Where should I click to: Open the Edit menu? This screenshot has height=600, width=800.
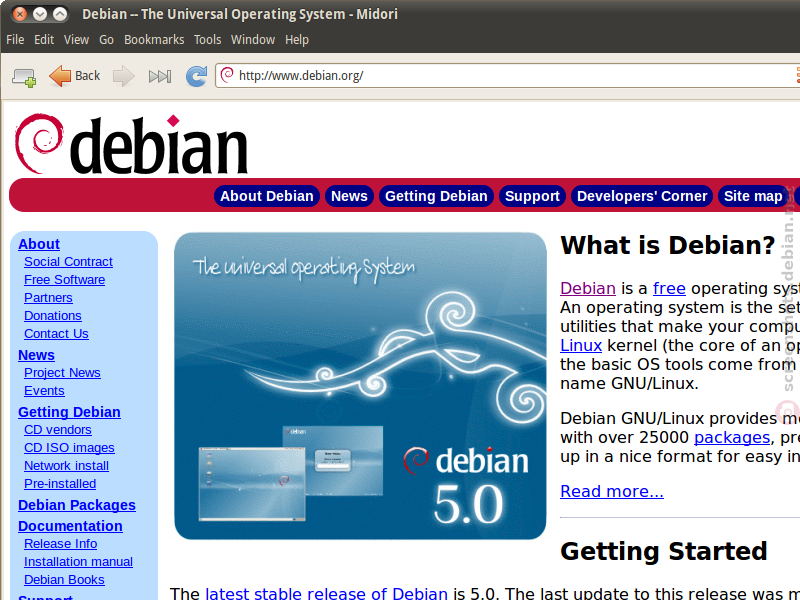pyautogui.click(x=44, y=40)
